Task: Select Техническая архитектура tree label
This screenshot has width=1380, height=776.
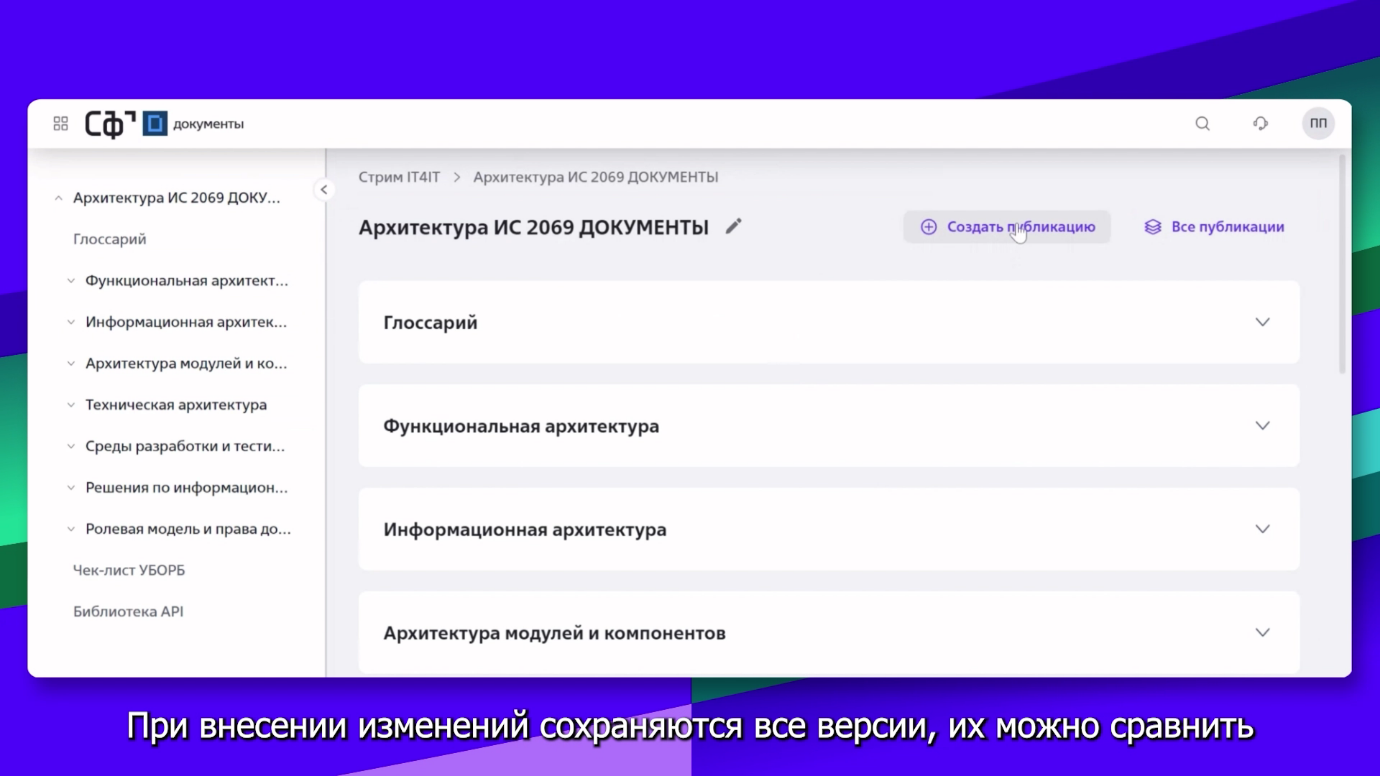Action: pyautogui.click(x=176, y=405)
